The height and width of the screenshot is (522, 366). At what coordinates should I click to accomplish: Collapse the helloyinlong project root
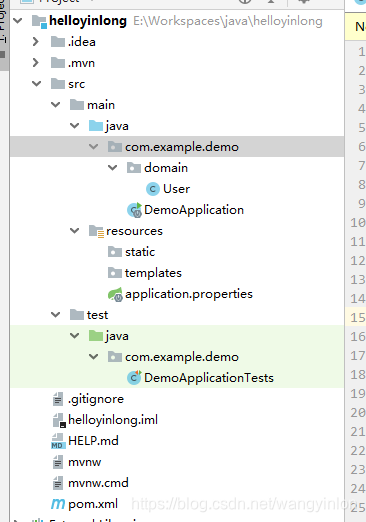pos(17,21)
